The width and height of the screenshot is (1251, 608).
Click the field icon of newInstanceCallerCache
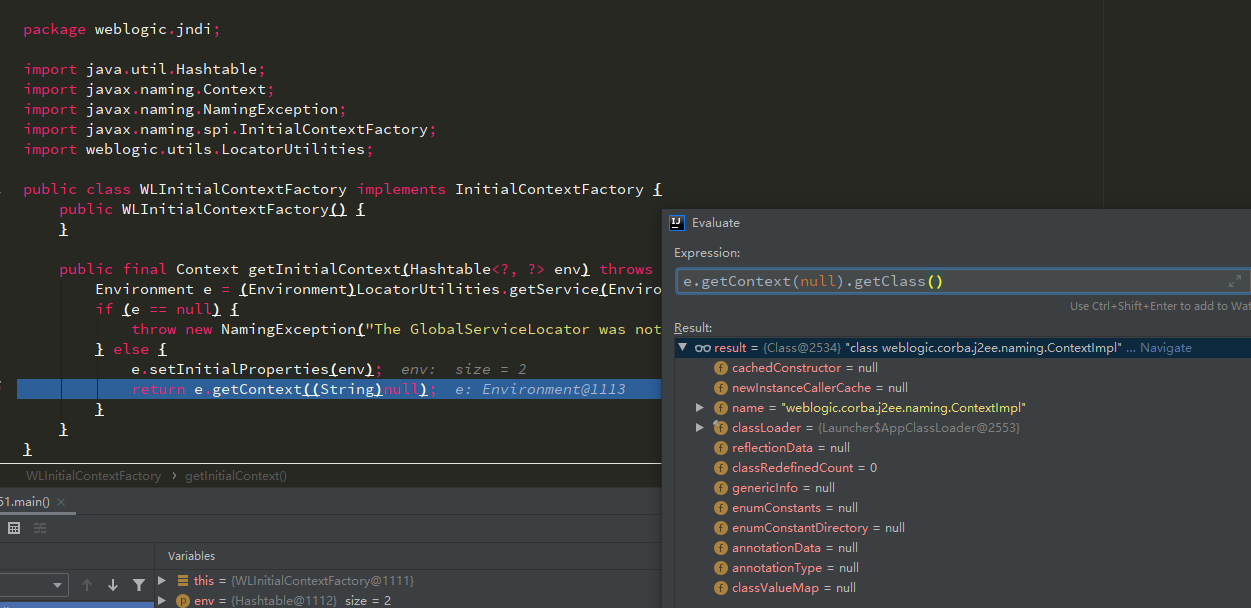pyautogui.click(x=721, y=388)
